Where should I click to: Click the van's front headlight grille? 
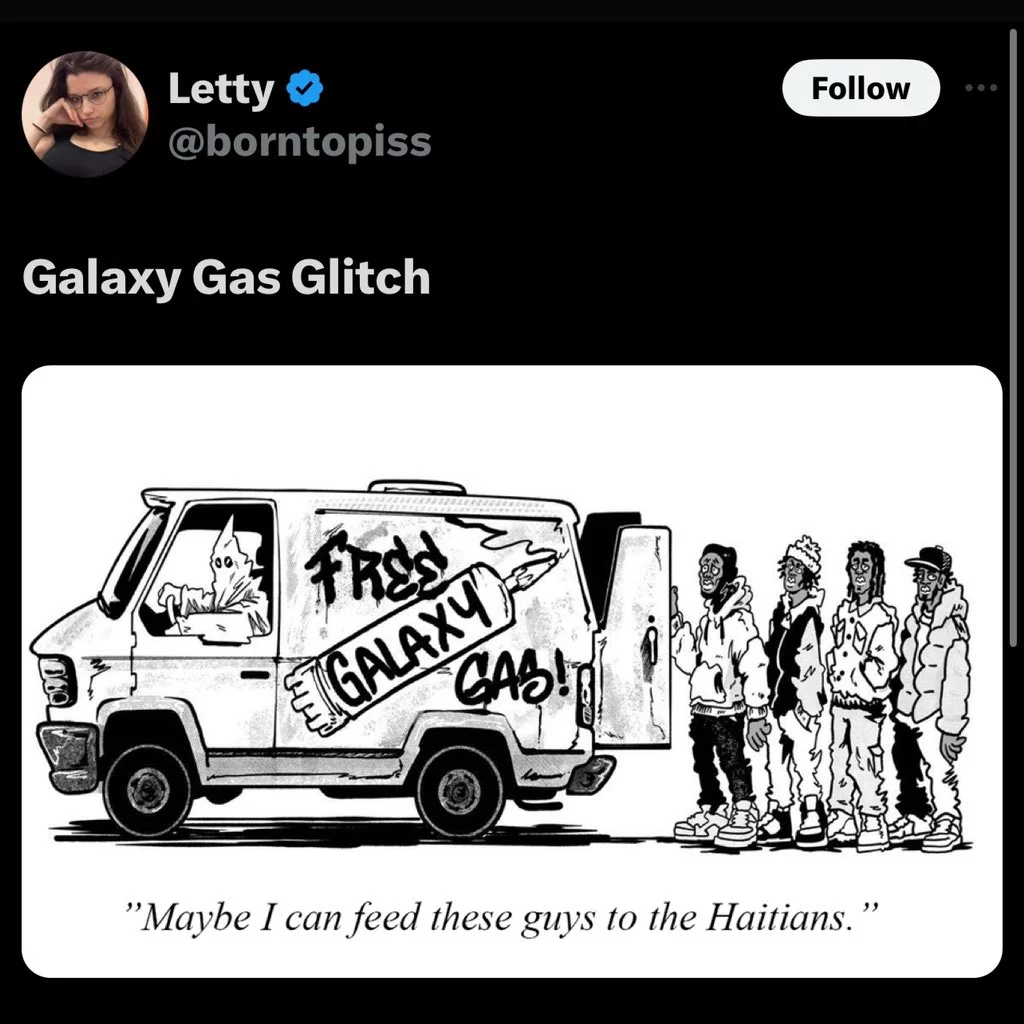tap(57, 681)
